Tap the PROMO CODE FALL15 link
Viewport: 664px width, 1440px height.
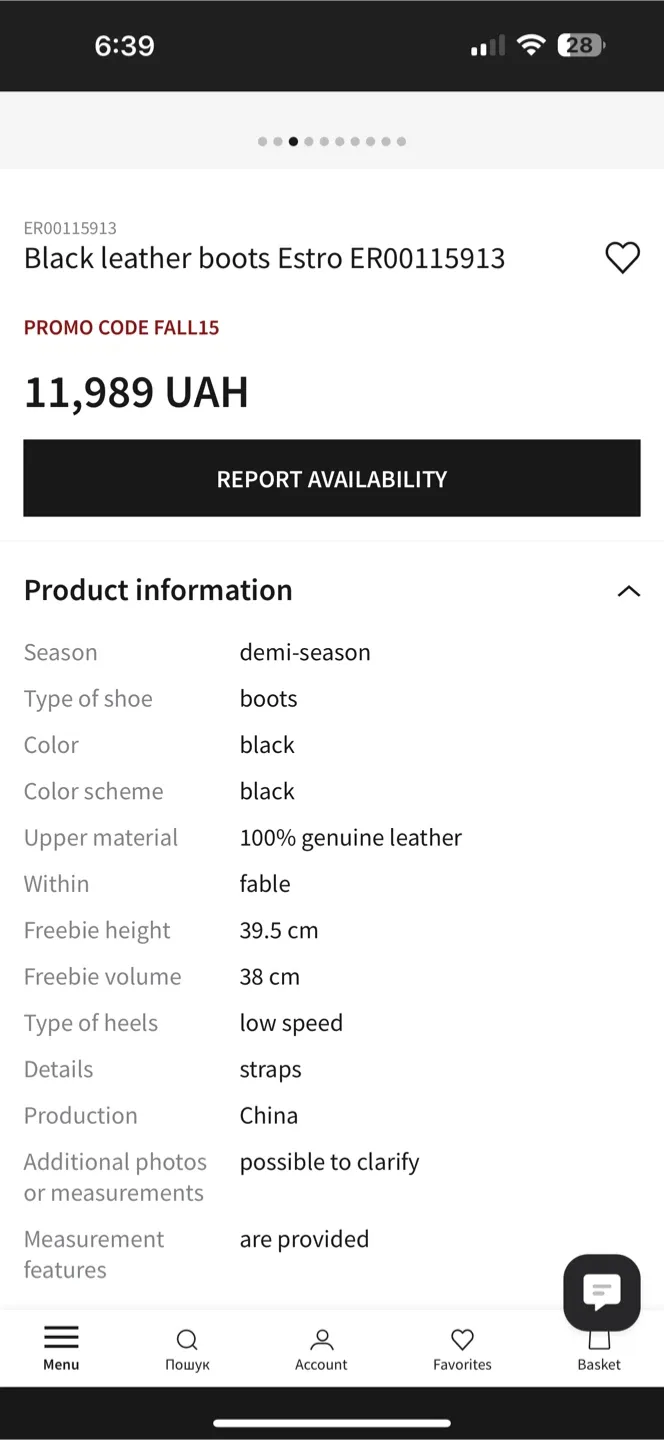pyautogui.click(x=121, y=327)
